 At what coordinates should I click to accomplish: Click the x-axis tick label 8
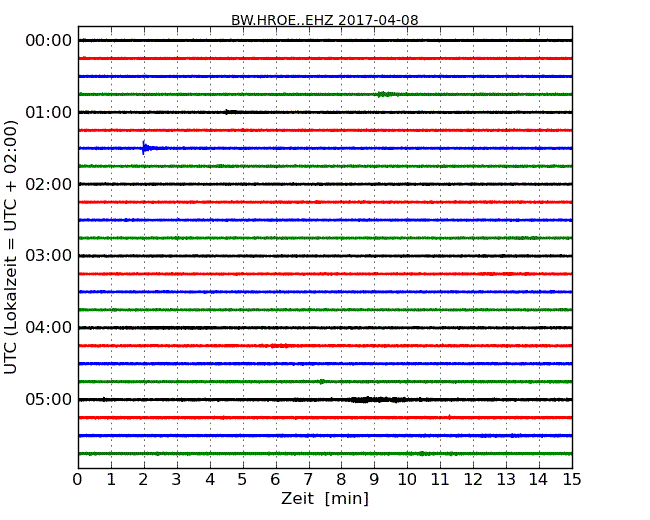click(341, 480)
